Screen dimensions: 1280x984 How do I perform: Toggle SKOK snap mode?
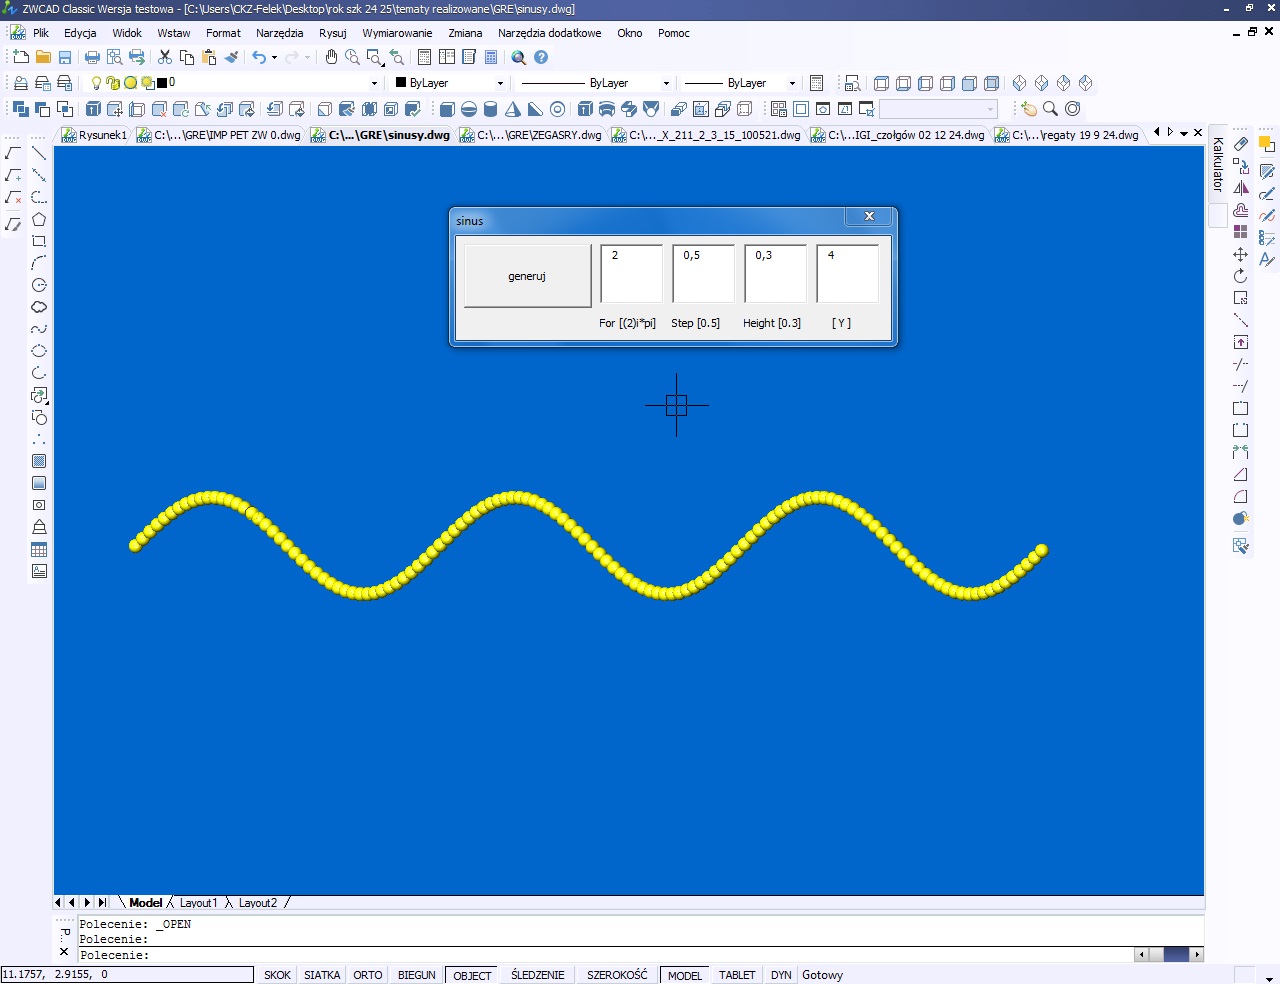[x=277, y=975]
